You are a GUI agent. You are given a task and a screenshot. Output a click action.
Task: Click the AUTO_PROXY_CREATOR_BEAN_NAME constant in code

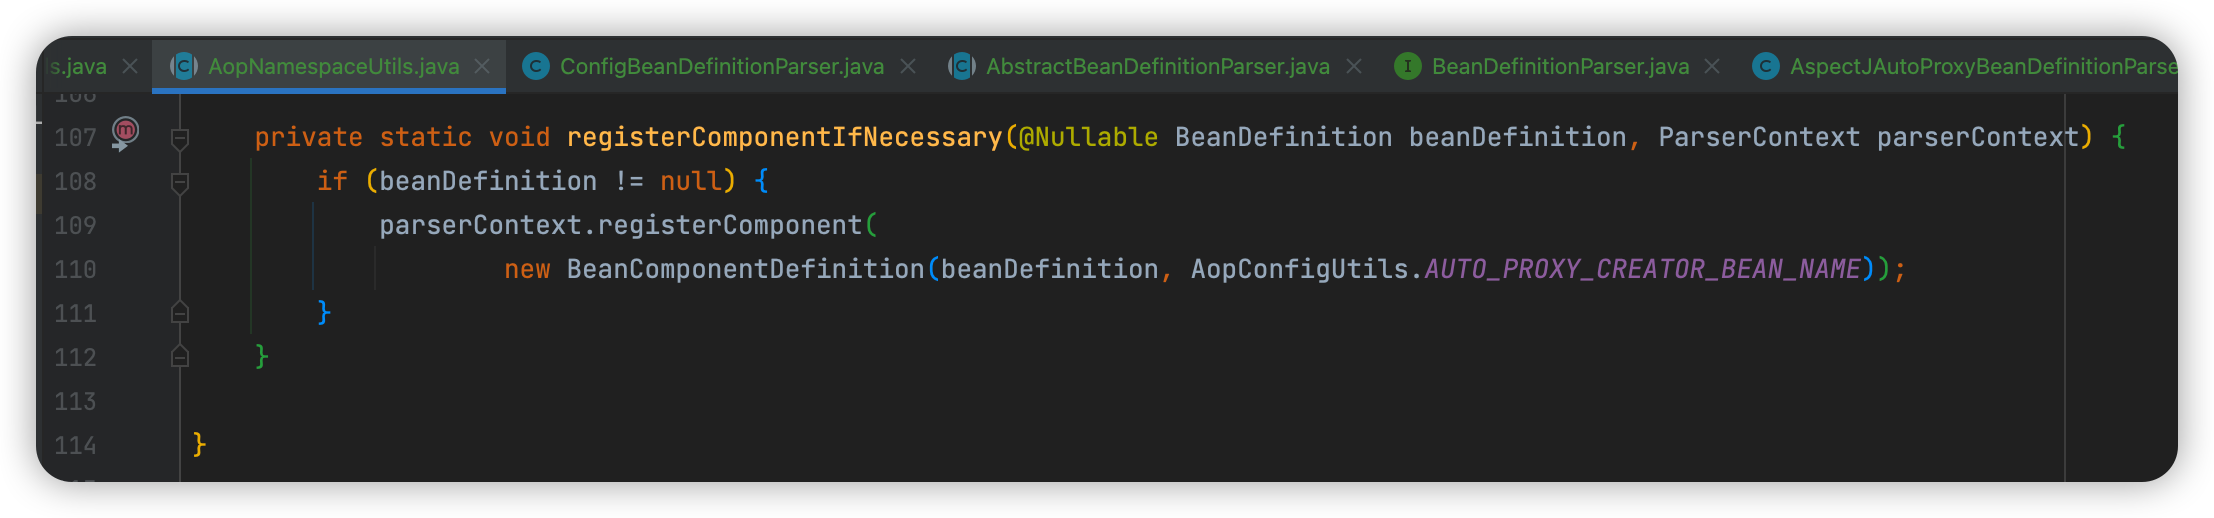[x=1642, y=269]
